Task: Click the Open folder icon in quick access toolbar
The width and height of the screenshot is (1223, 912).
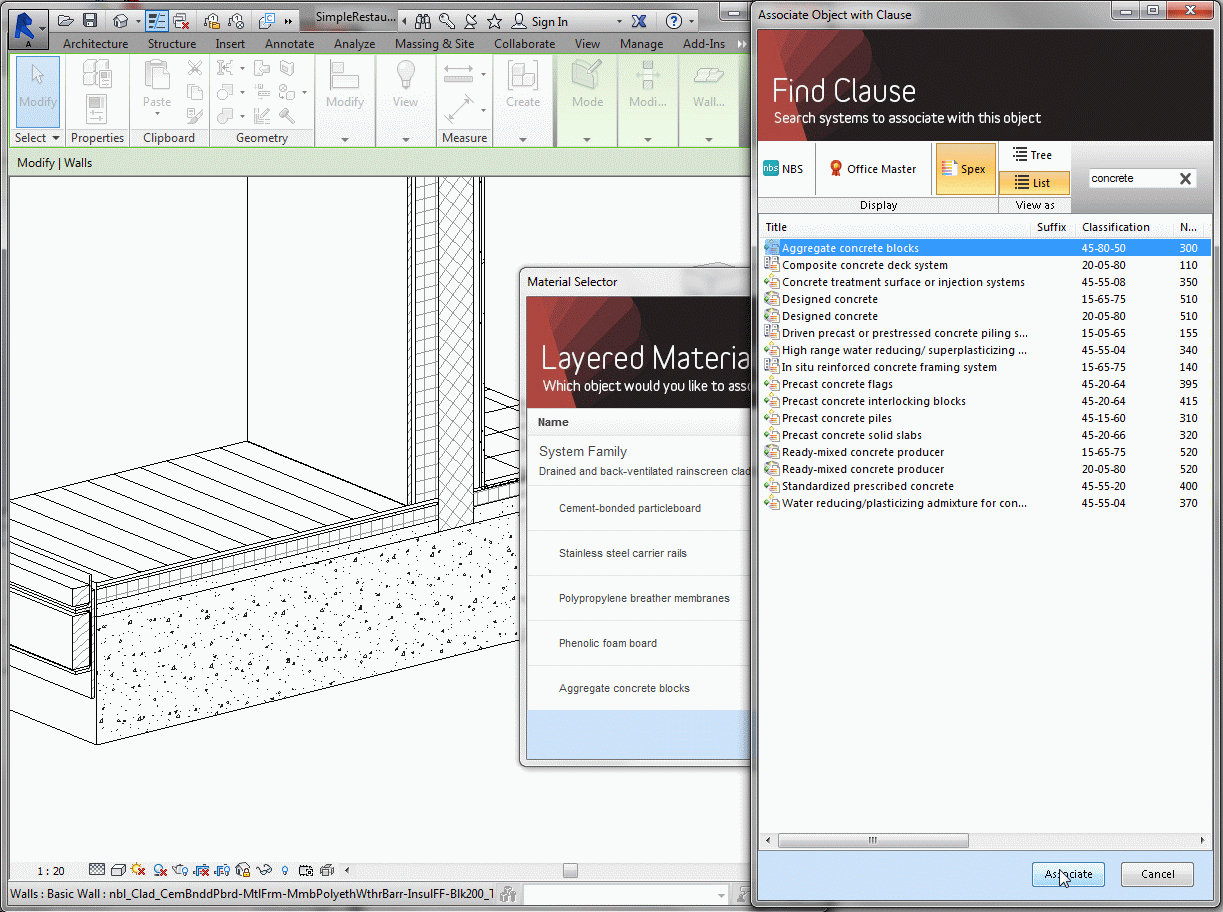Action: click(x=66, y=21)
